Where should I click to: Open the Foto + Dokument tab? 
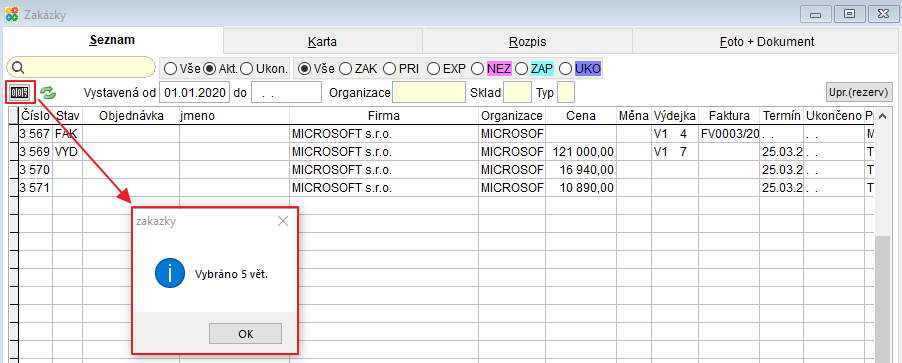point(767,42)
